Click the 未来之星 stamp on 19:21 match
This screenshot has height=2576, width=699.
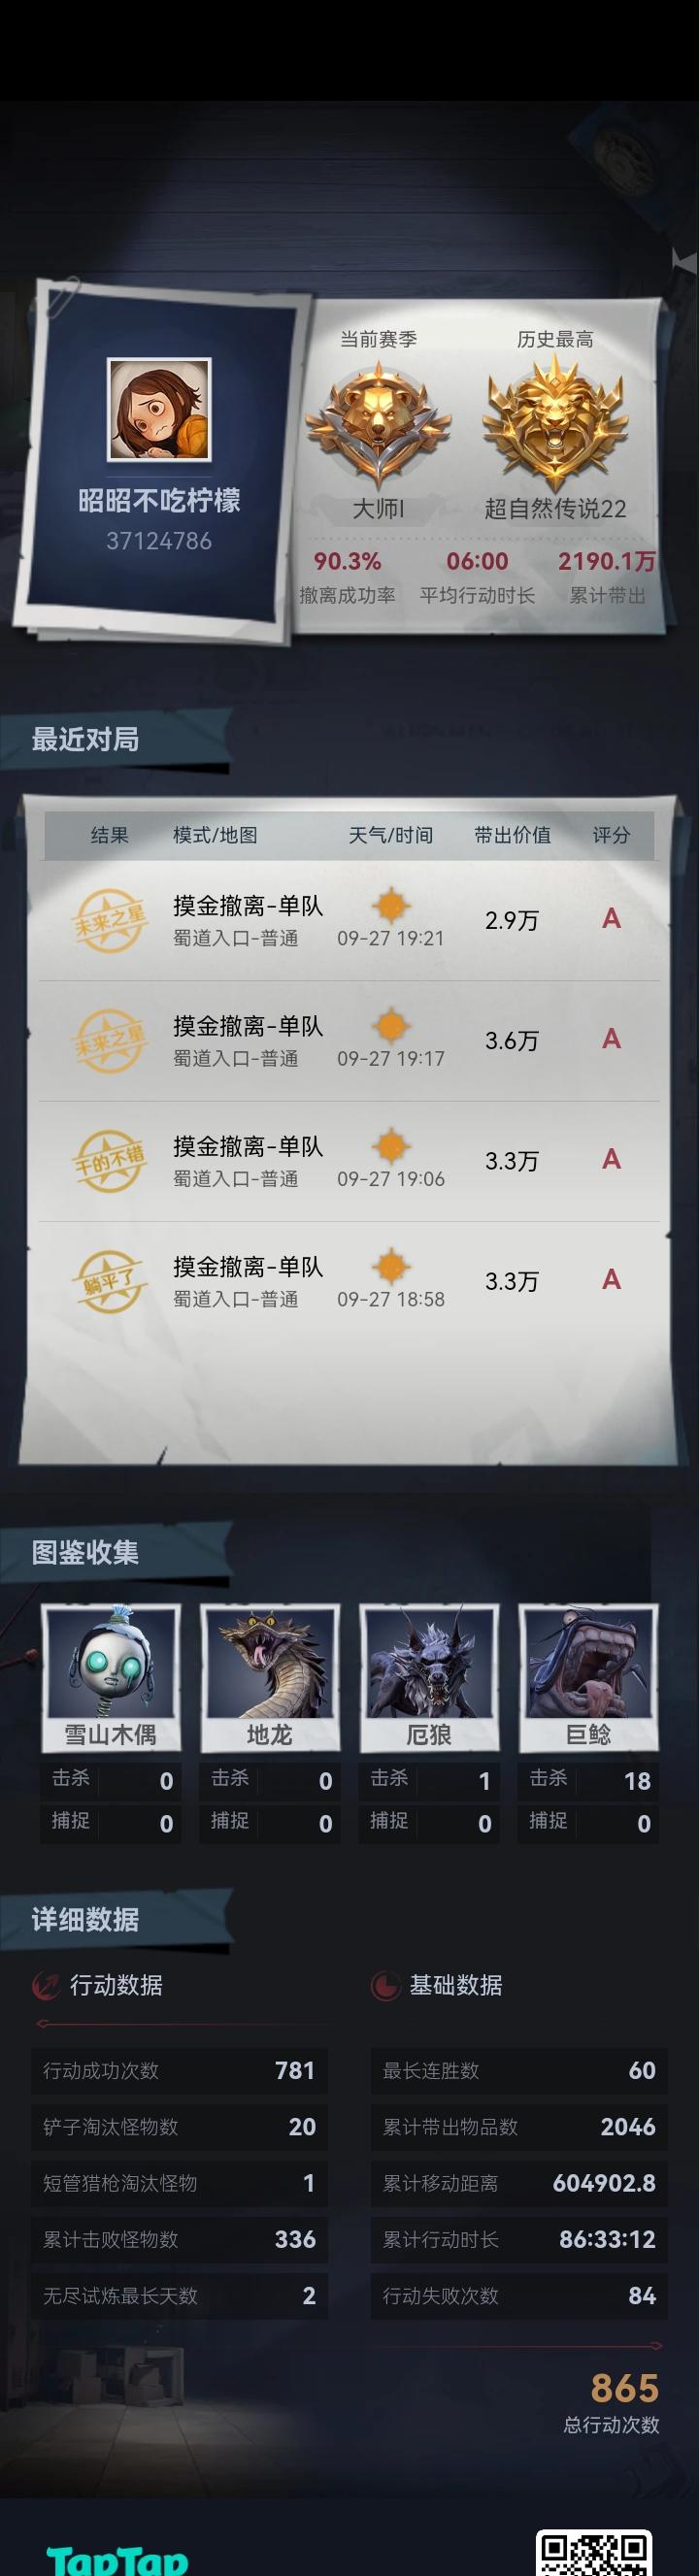(x=109, y=921)
